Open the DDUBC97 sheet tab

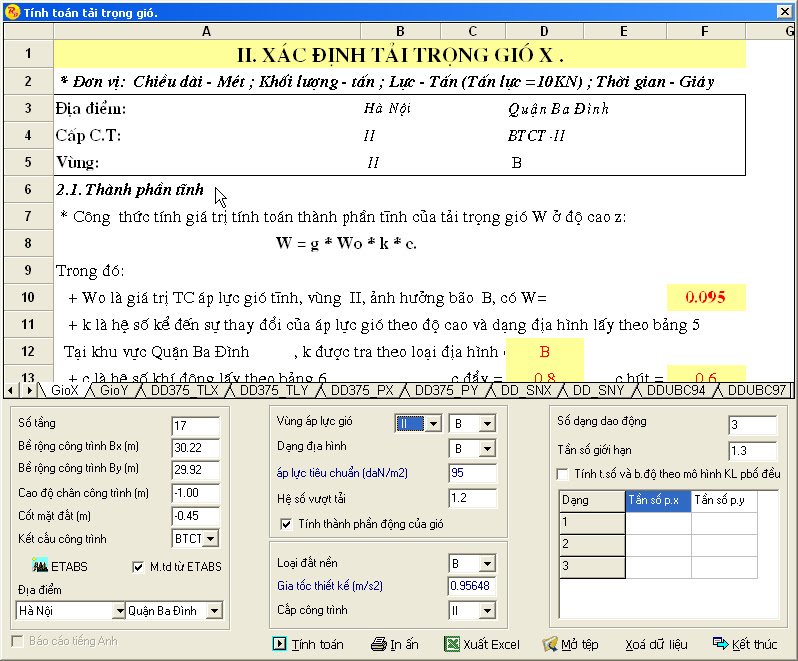pyautogui.click(x=757, y=390)
